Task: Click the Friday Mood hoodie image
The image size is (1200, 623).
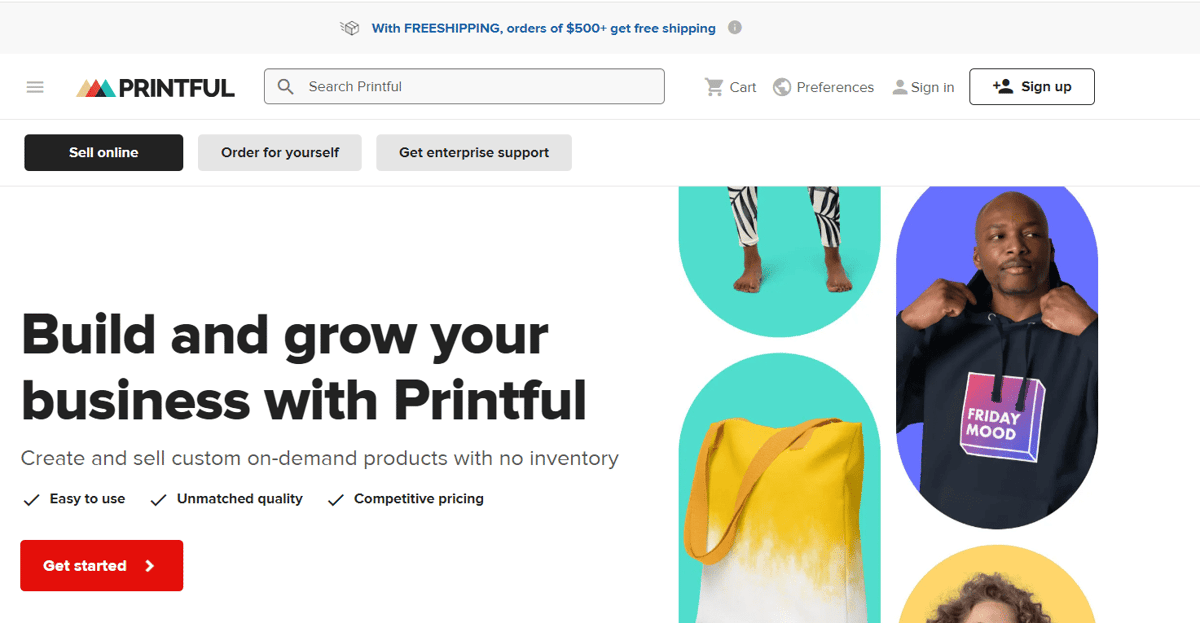Action: tap(997, 358)
